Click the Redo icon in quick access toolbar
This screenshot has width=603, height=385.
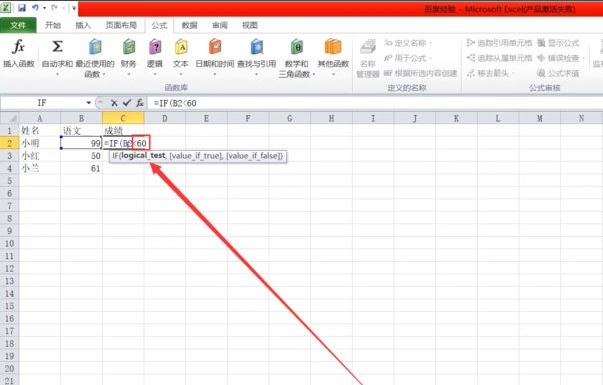pos(55,8)
